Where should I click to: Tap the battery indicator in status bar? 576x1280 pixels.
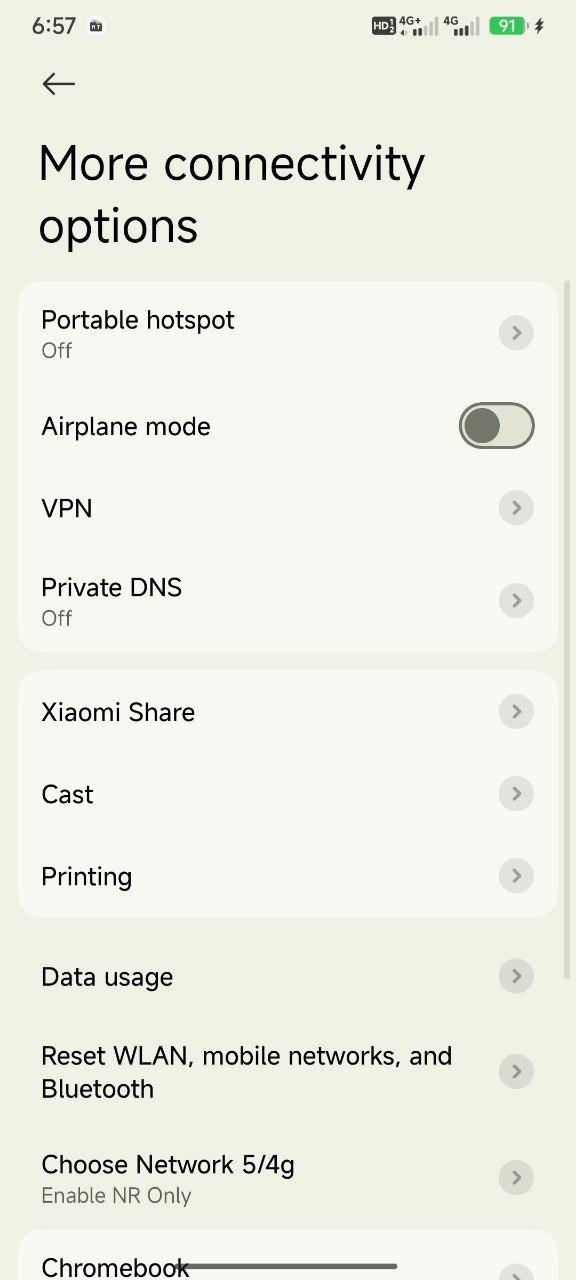(508, 26)
